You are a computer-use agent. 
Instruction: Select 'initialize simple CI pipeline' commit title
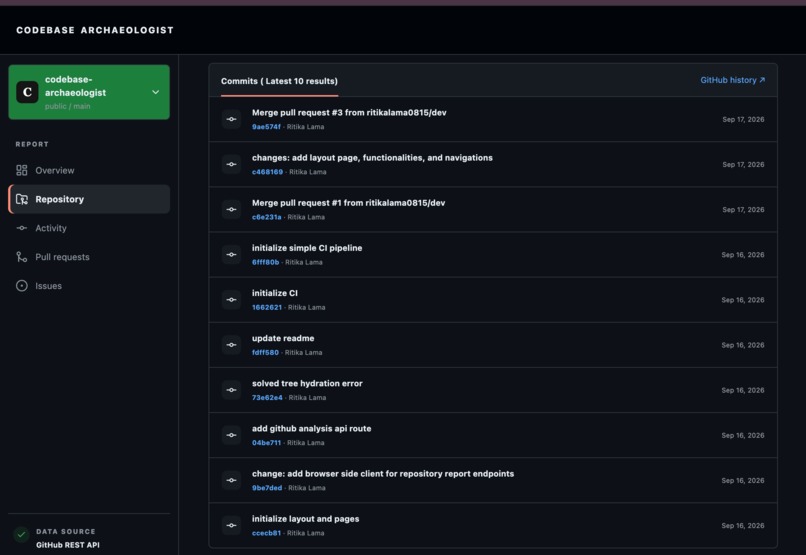tap(307, 248)
